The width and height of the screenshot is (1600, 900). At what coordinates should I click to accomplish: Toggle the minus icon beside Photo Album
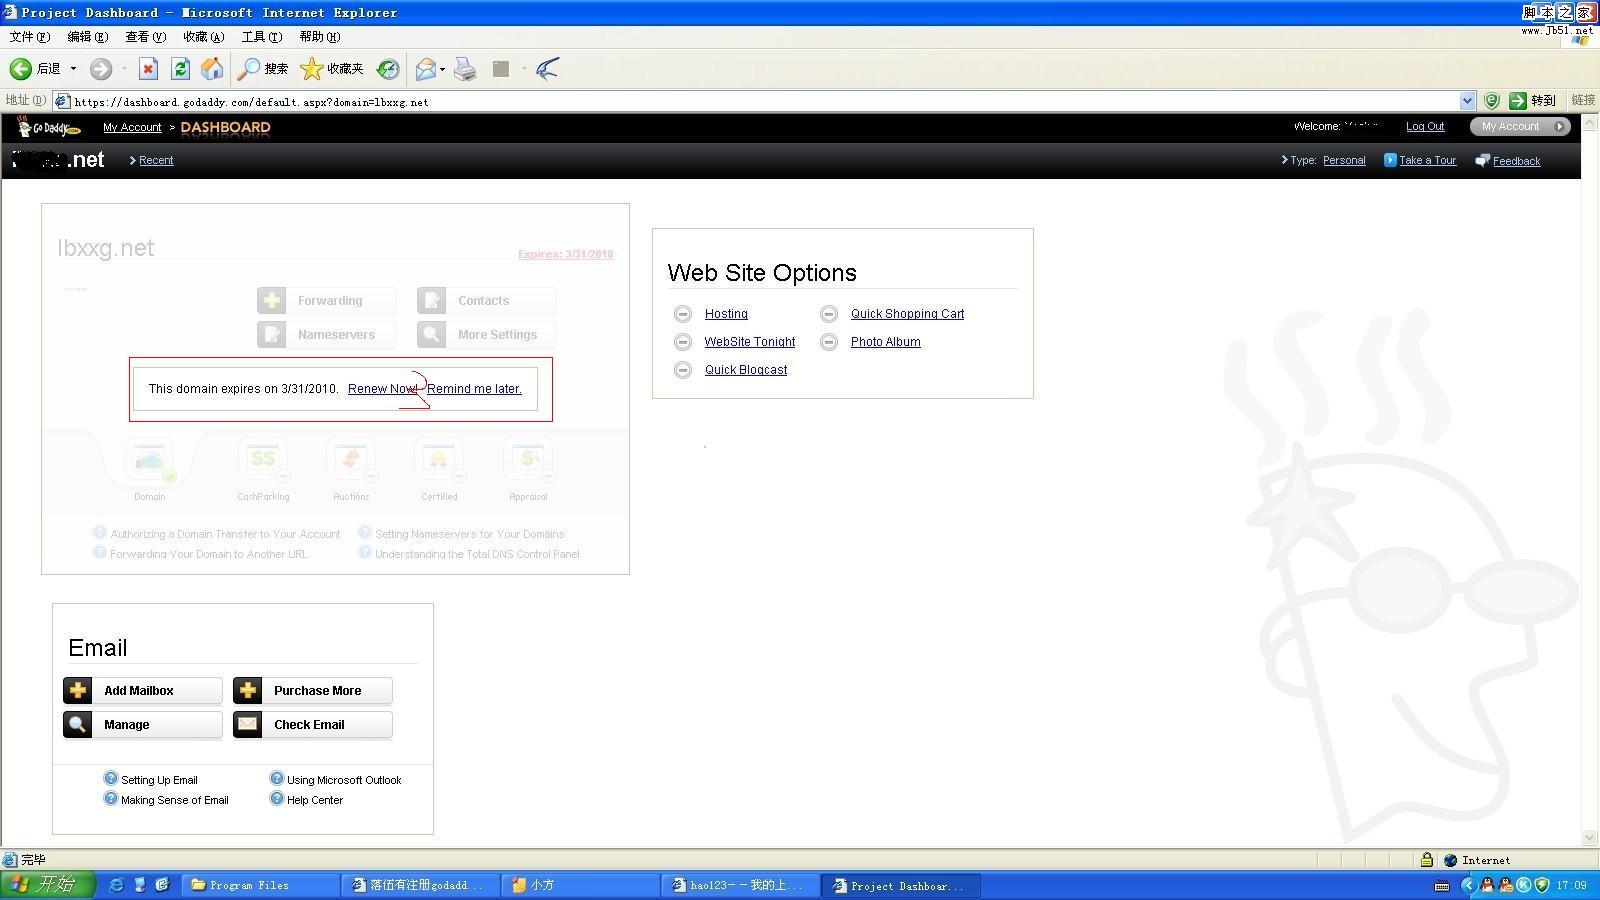pos(829,342)
